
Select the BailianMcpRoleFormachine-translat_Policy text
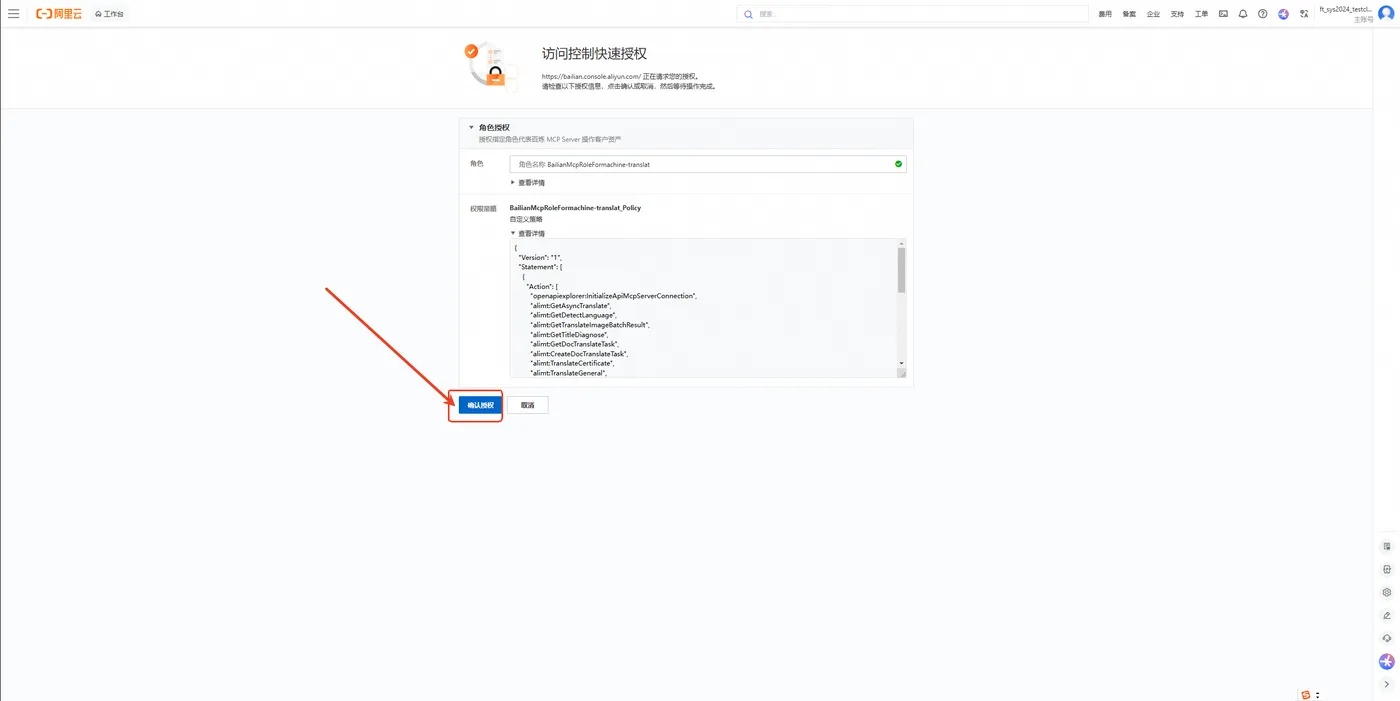point(575,208)
